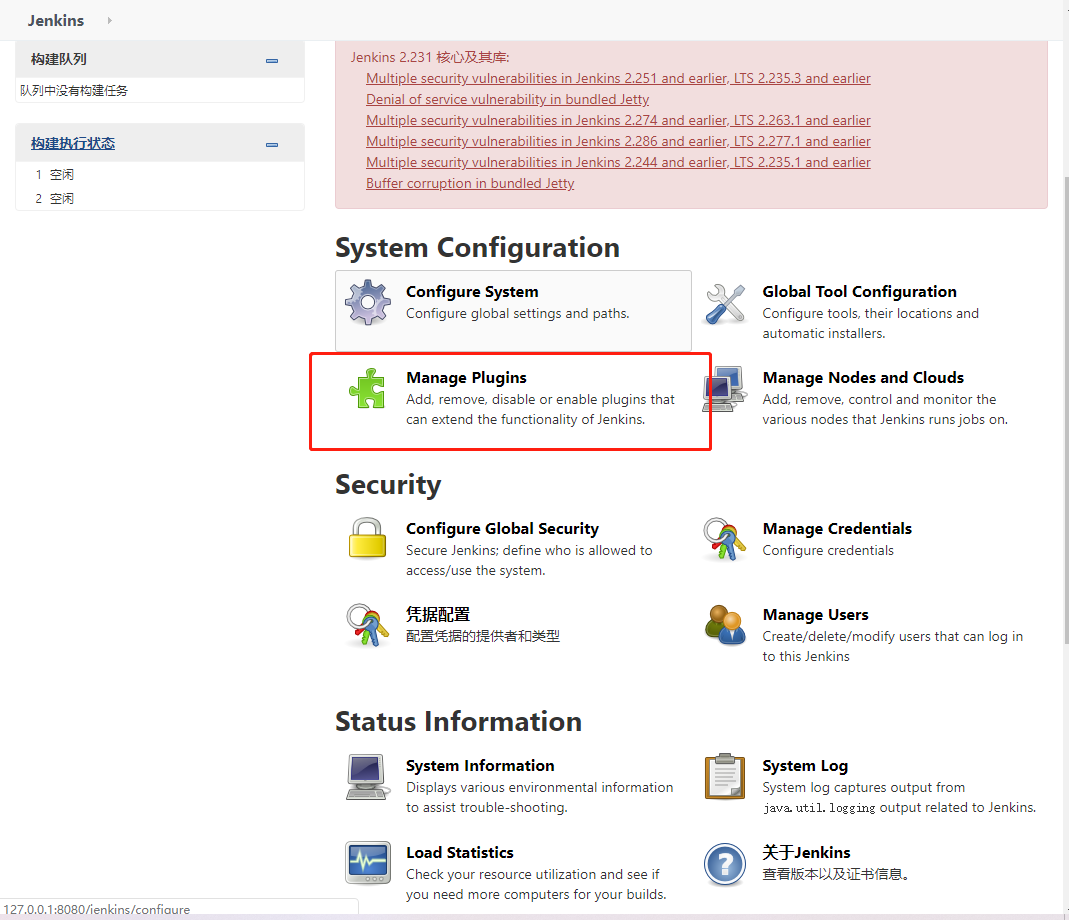
Task: Click the 配置凭据的提供者和类型 description
Action: coord(483,636)
